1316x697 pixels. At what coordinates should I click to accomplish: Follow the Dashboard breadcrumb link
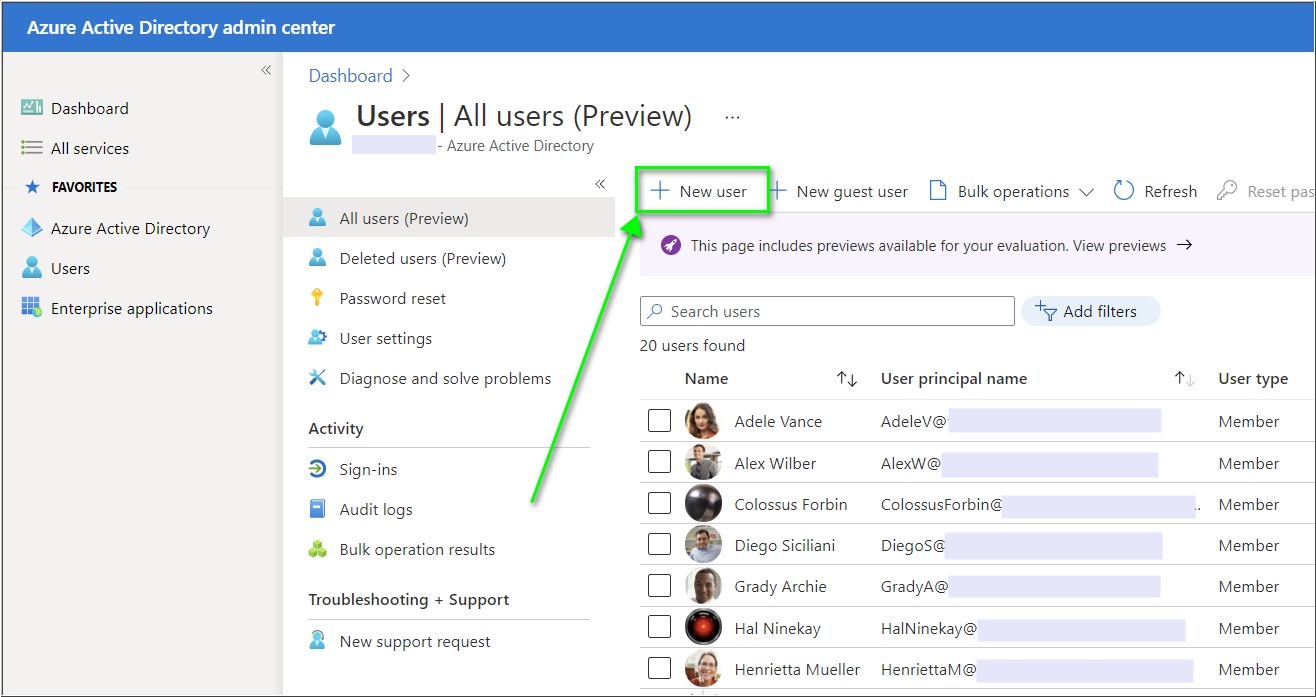350,76
